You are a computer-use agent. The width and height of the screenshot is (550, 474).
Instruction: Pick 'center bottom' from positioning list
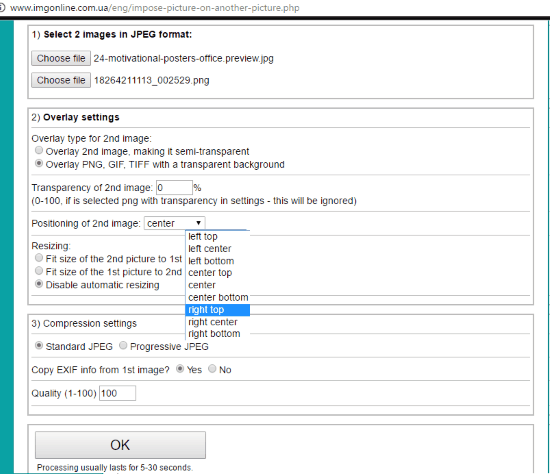coord(217,298)
